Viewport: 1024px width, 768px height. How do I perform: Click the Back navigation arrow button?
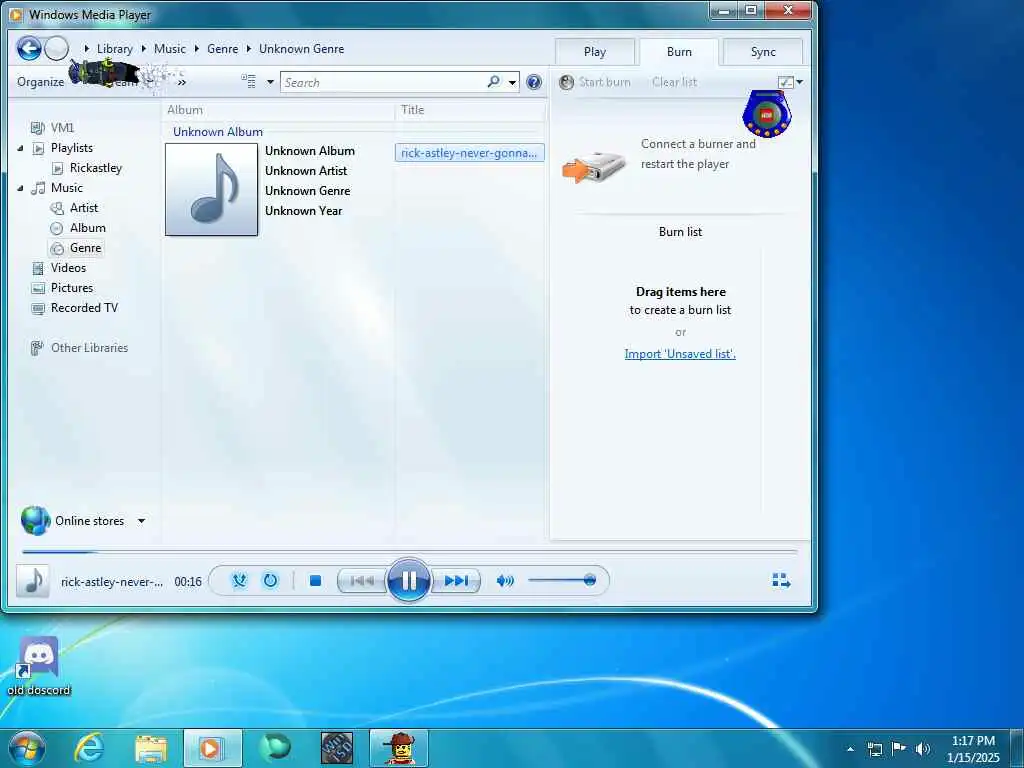pos(29,48)
